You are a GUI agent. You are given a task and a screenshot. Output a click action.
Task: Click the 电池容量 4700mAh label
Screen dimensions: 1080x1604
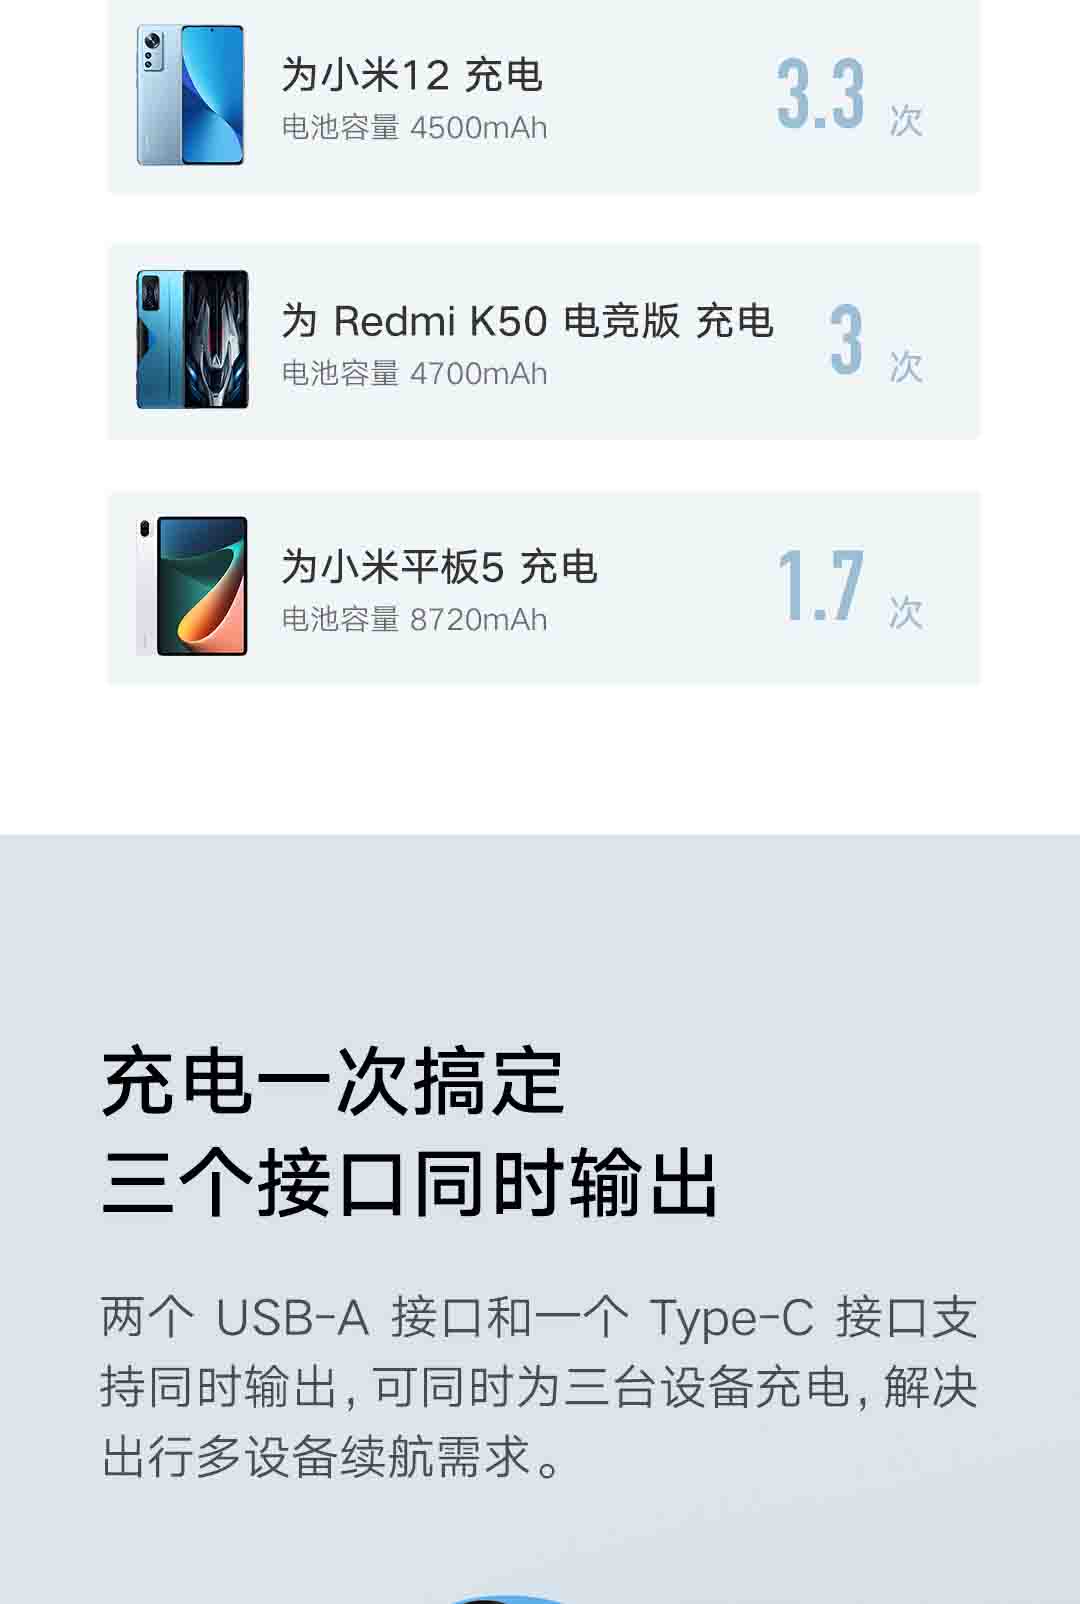coord(414,374)
